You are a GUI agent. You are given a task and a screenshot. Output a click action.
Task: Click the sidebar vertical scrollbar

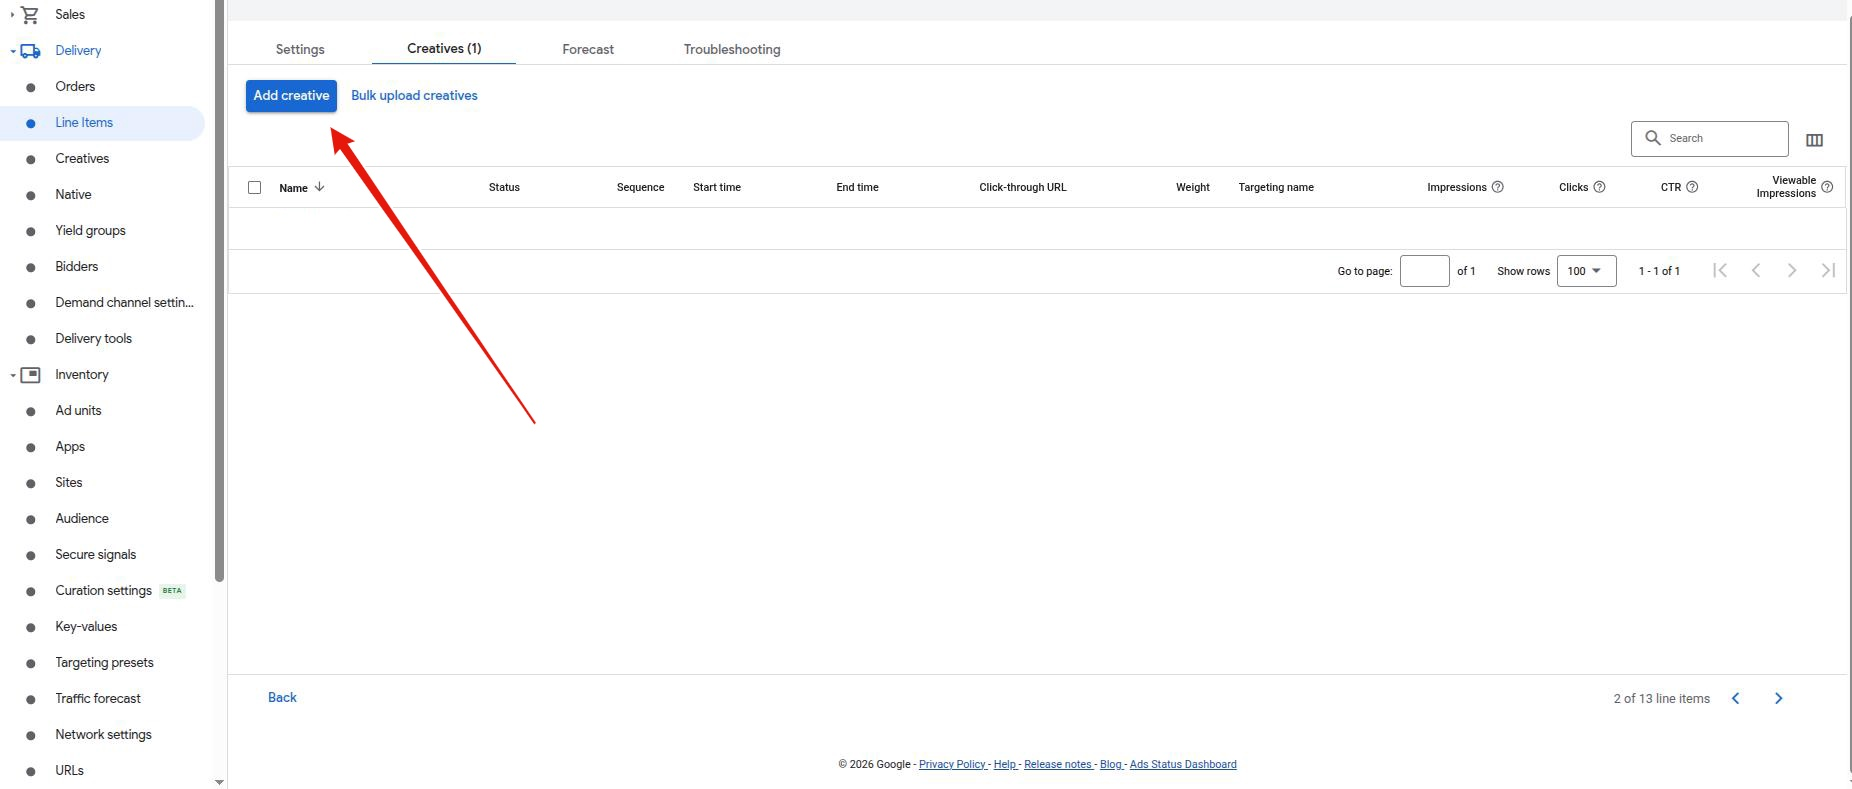tap(219, 300)
